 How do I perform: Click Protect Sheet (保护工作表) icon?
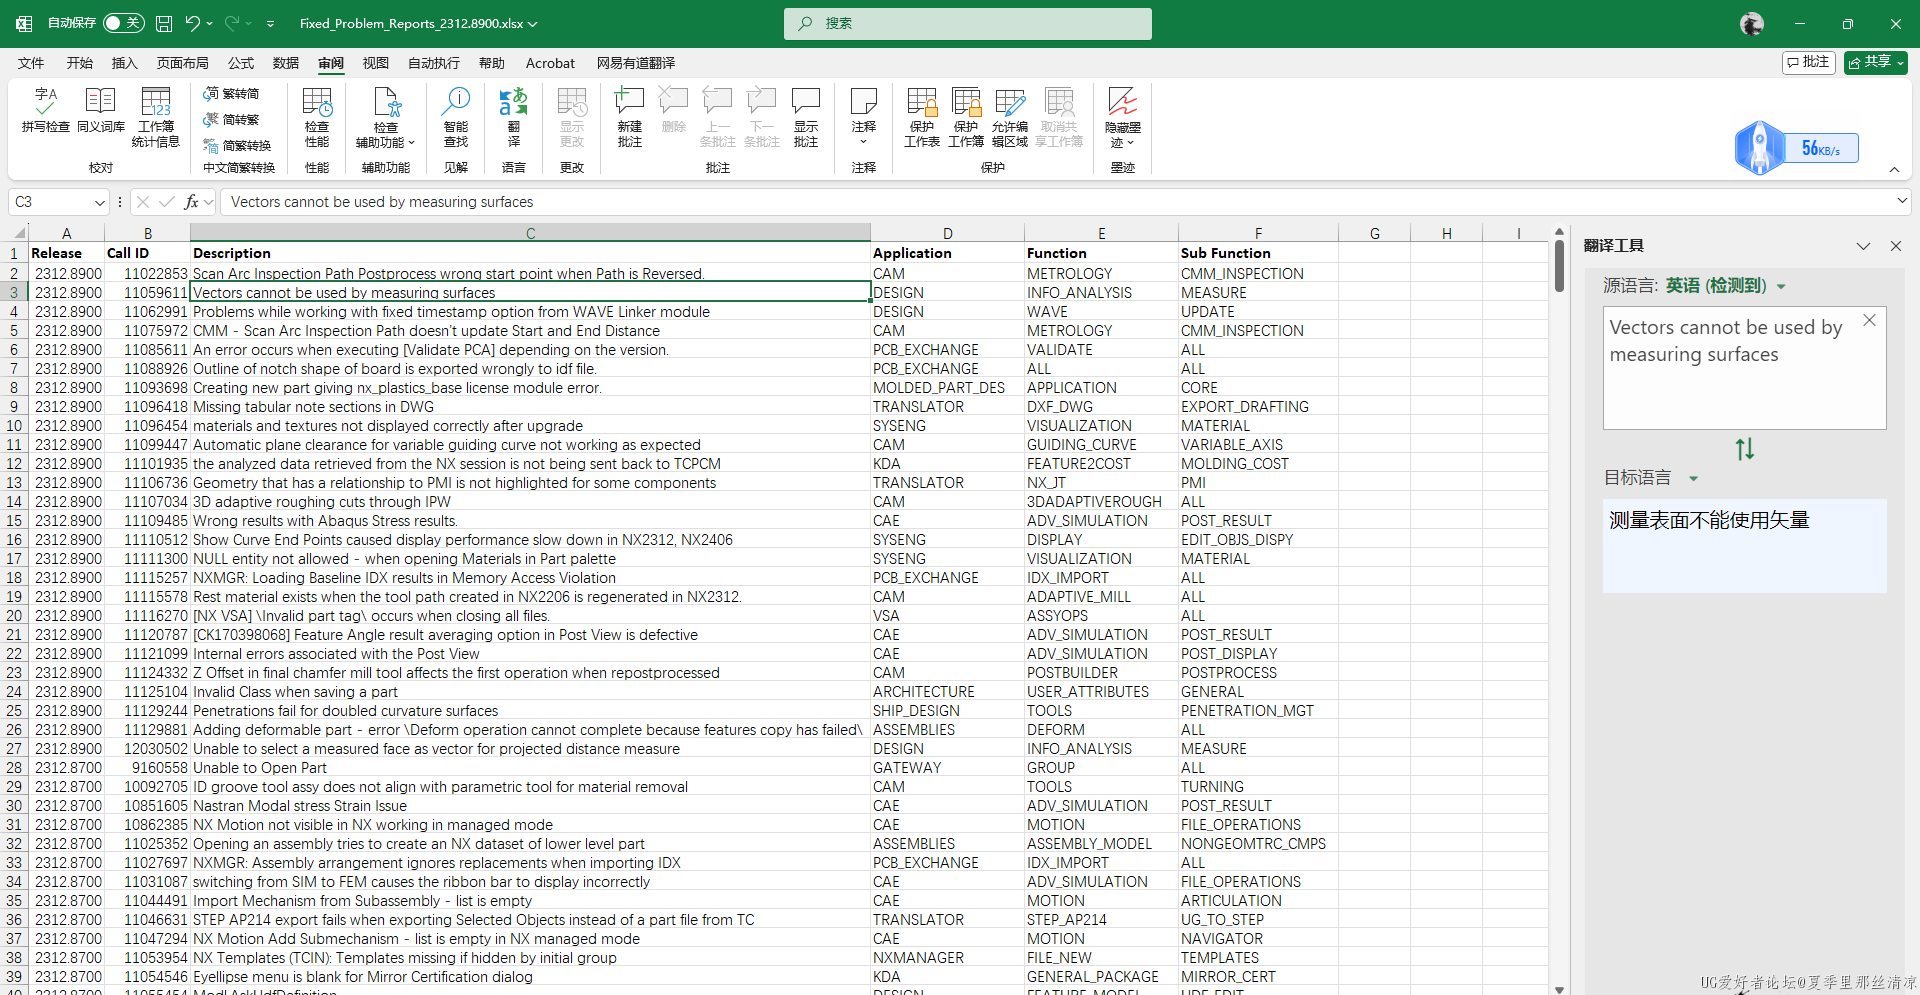pyautogui.click(x=922, y=117)
